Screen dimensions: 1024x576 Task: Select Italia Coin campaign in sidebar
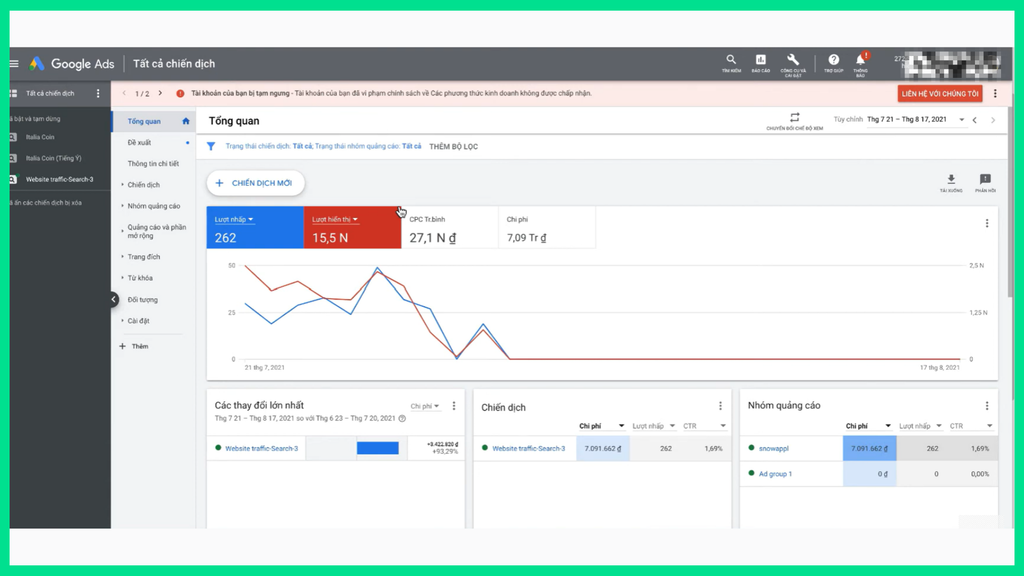coord(40,137)
